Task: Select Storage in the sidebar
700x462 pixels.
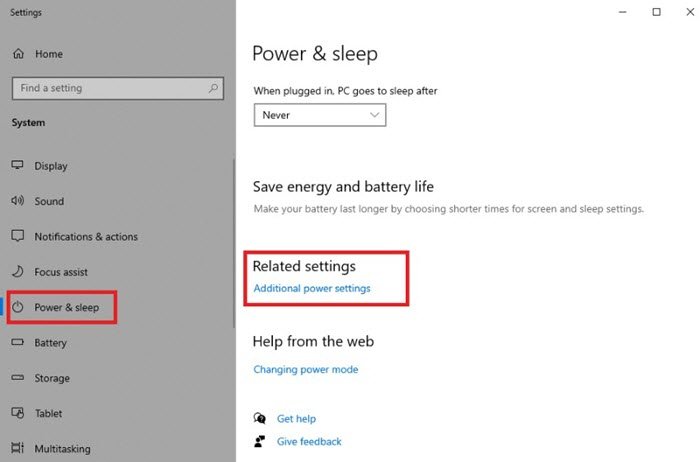Action: (x=52, y=378)
